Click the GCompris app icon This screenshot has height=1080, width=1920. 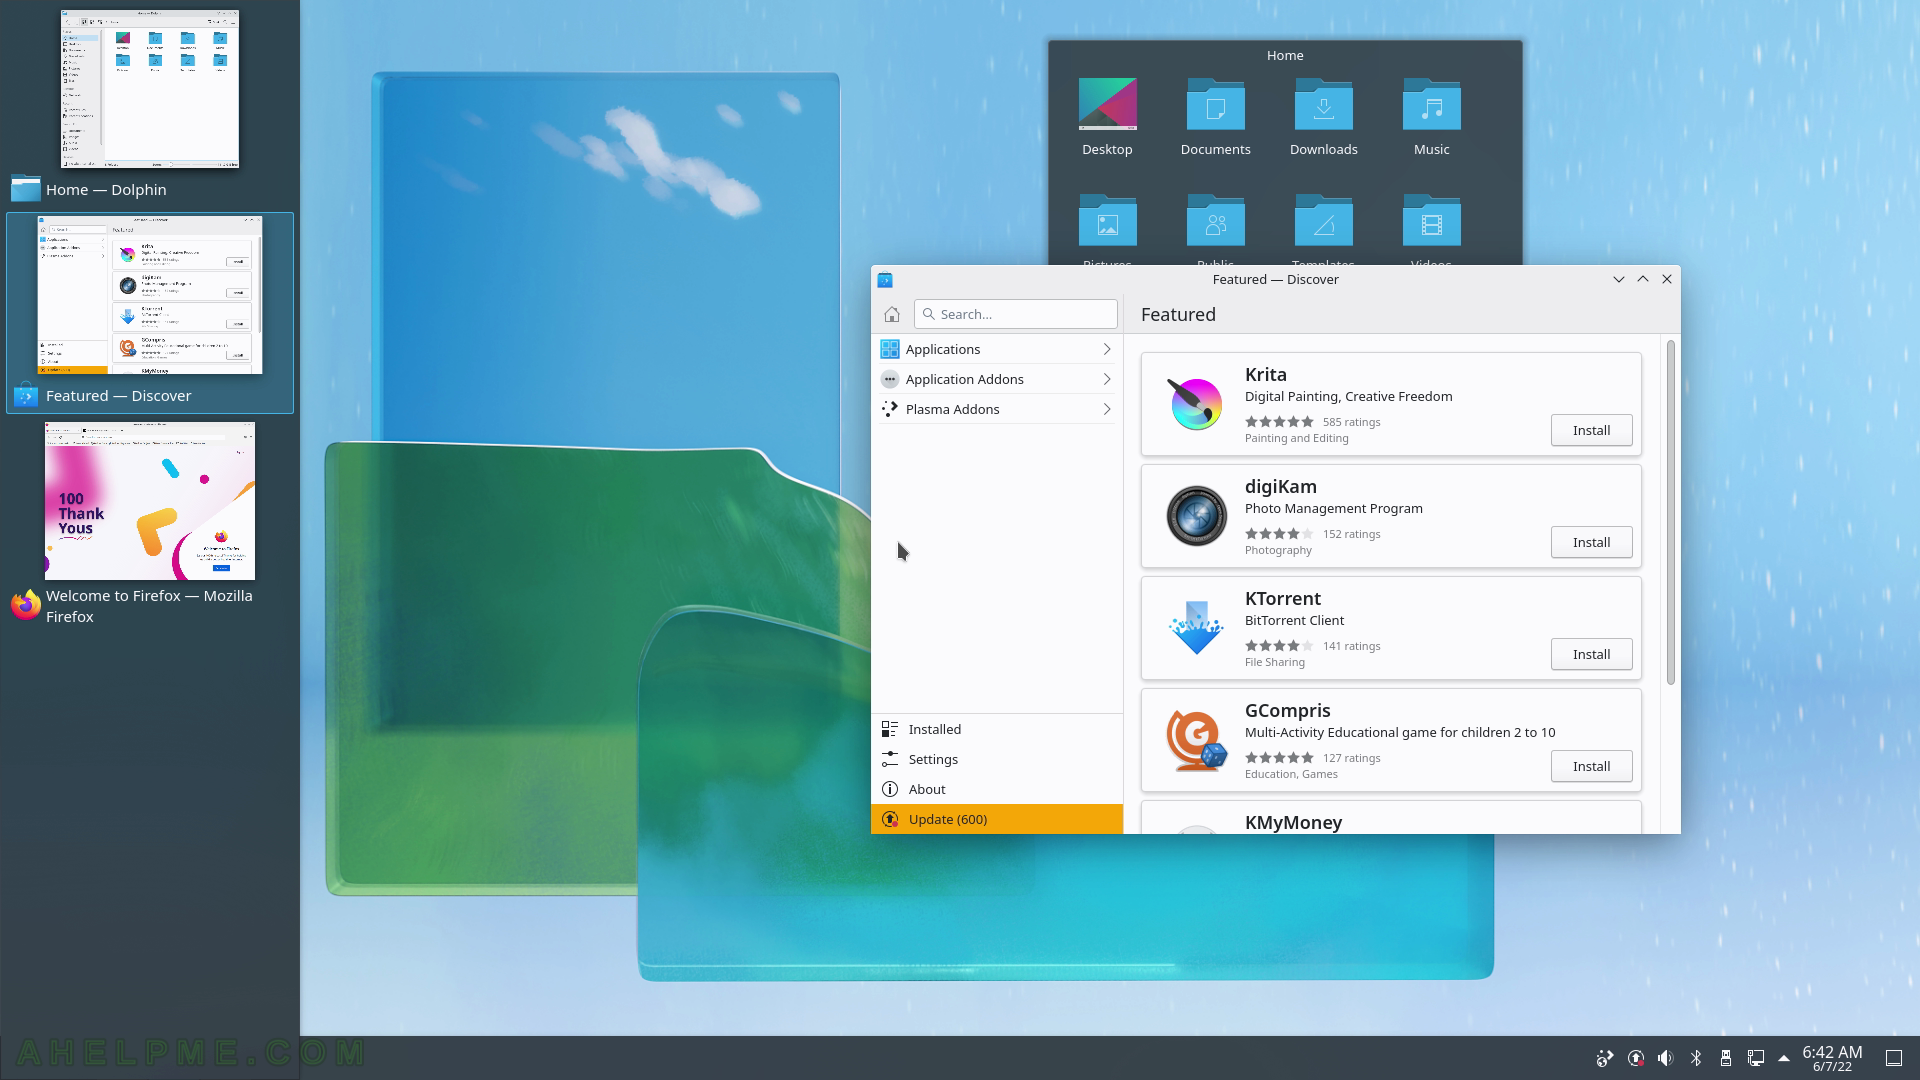point(1196,740)
